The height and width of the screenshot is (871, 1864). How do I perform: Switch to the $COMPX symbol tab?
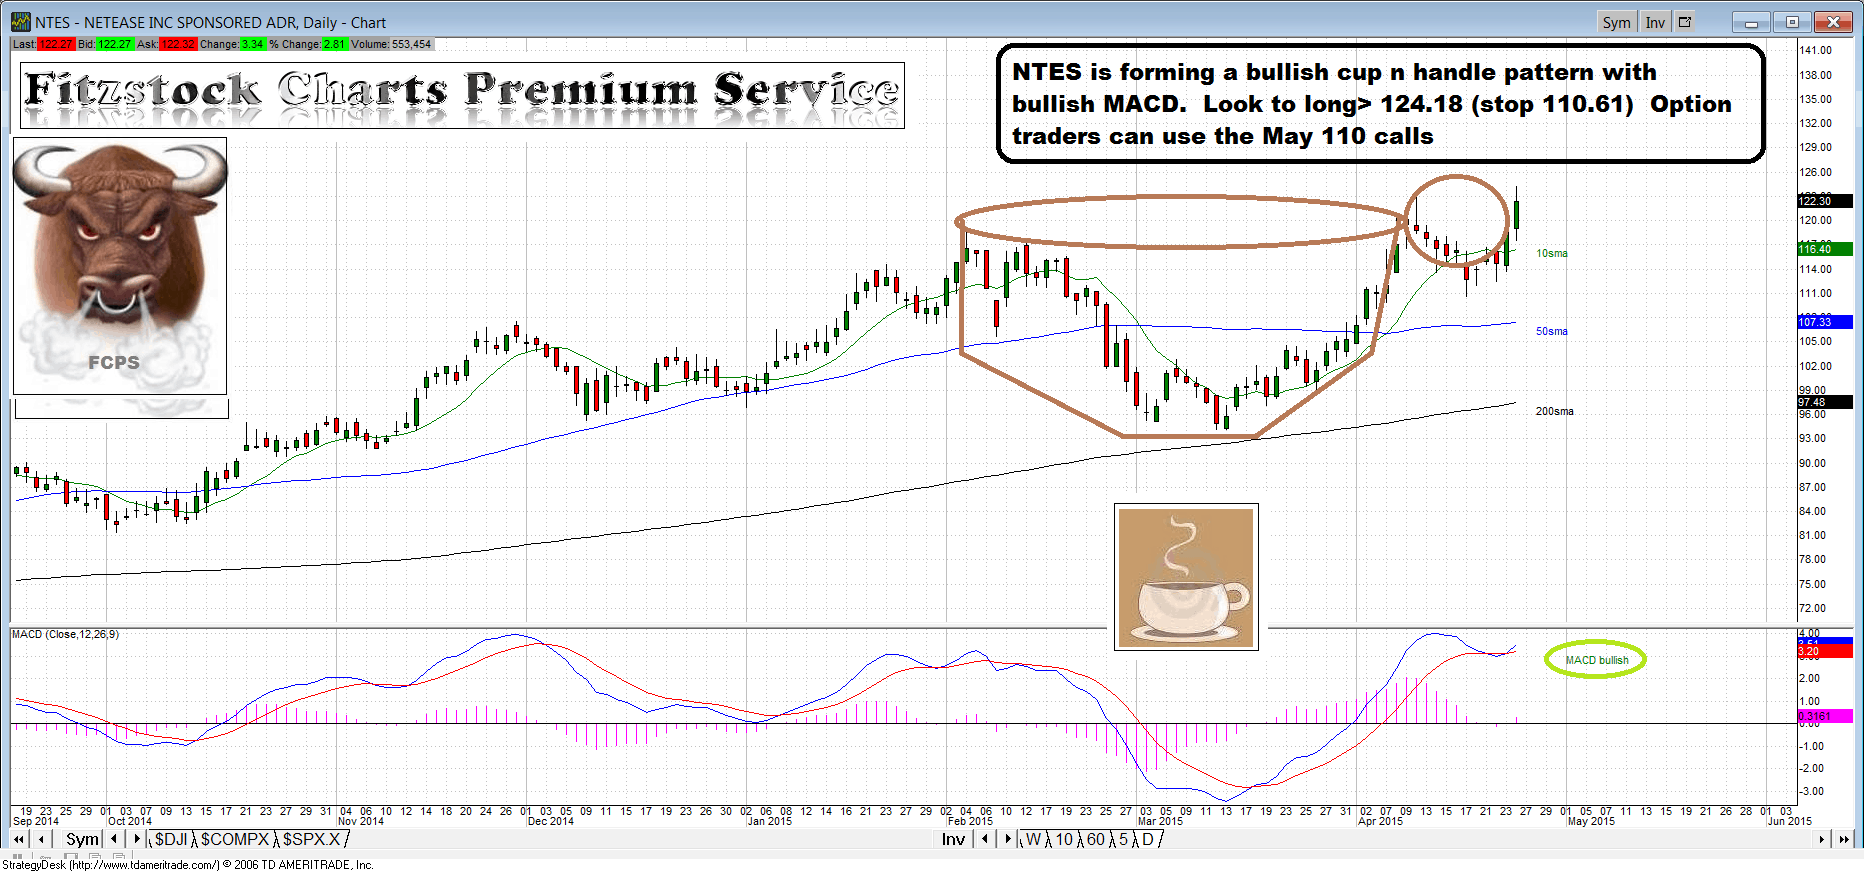tap(235, 840)
